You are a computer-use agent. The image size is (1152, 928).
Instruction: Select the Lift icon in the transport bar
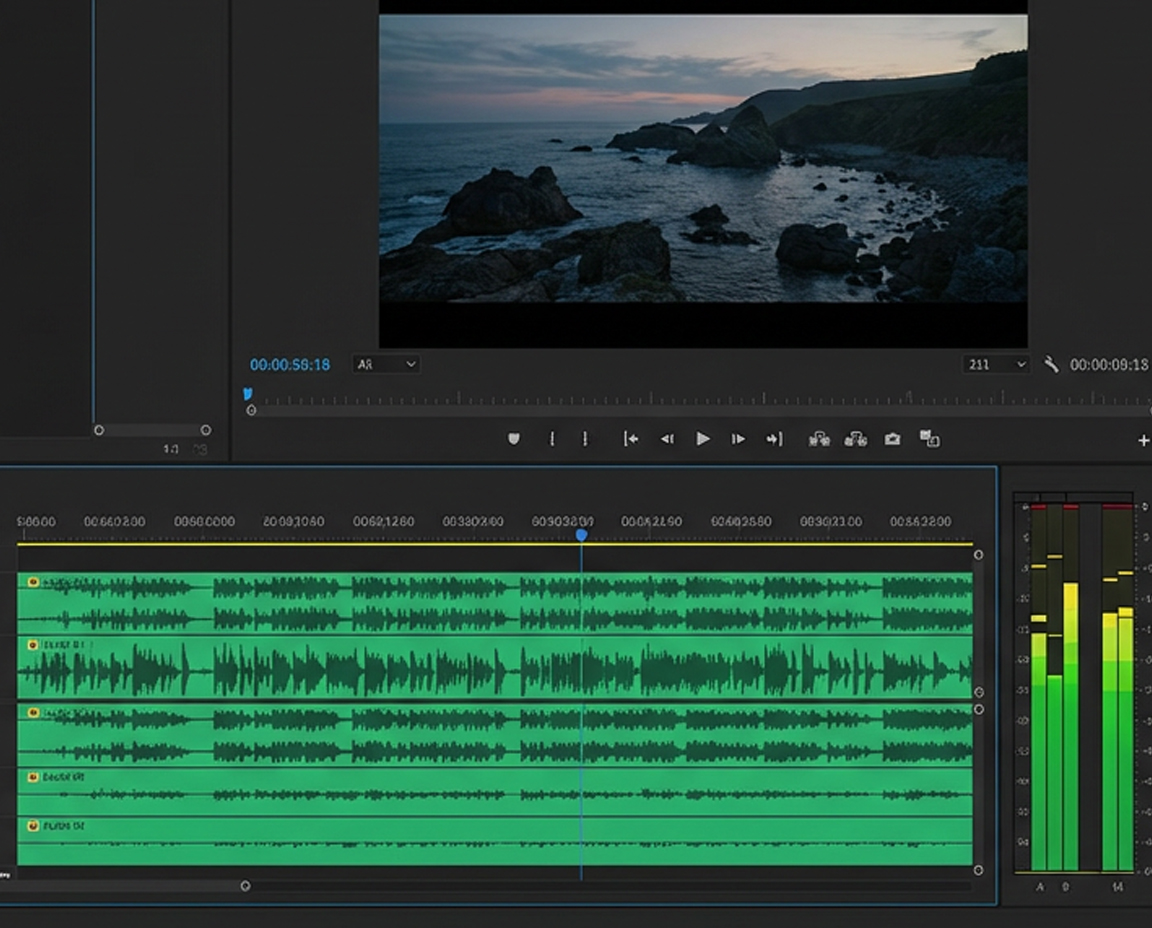point(820,438)
